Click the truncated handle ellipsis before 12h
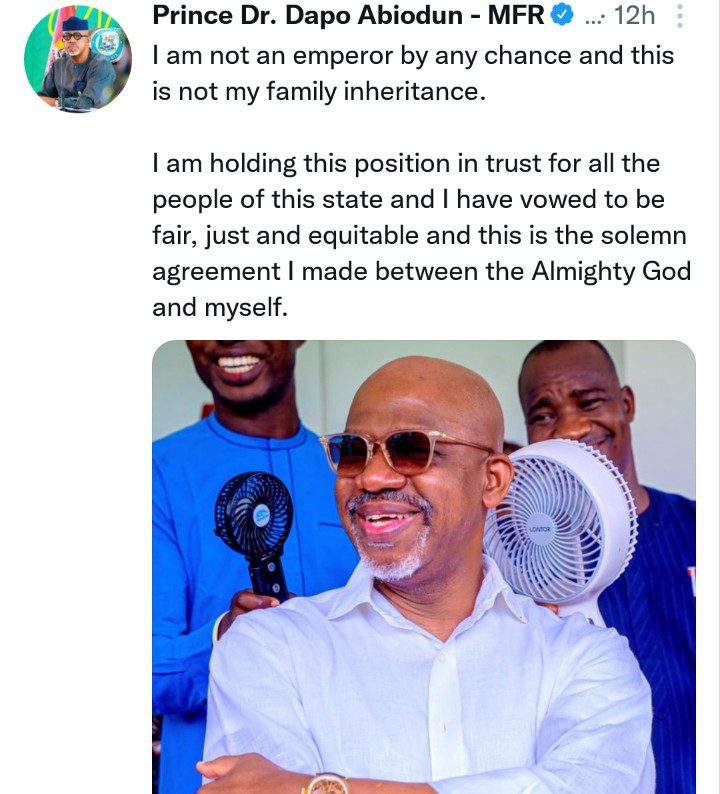 [594, 20]
